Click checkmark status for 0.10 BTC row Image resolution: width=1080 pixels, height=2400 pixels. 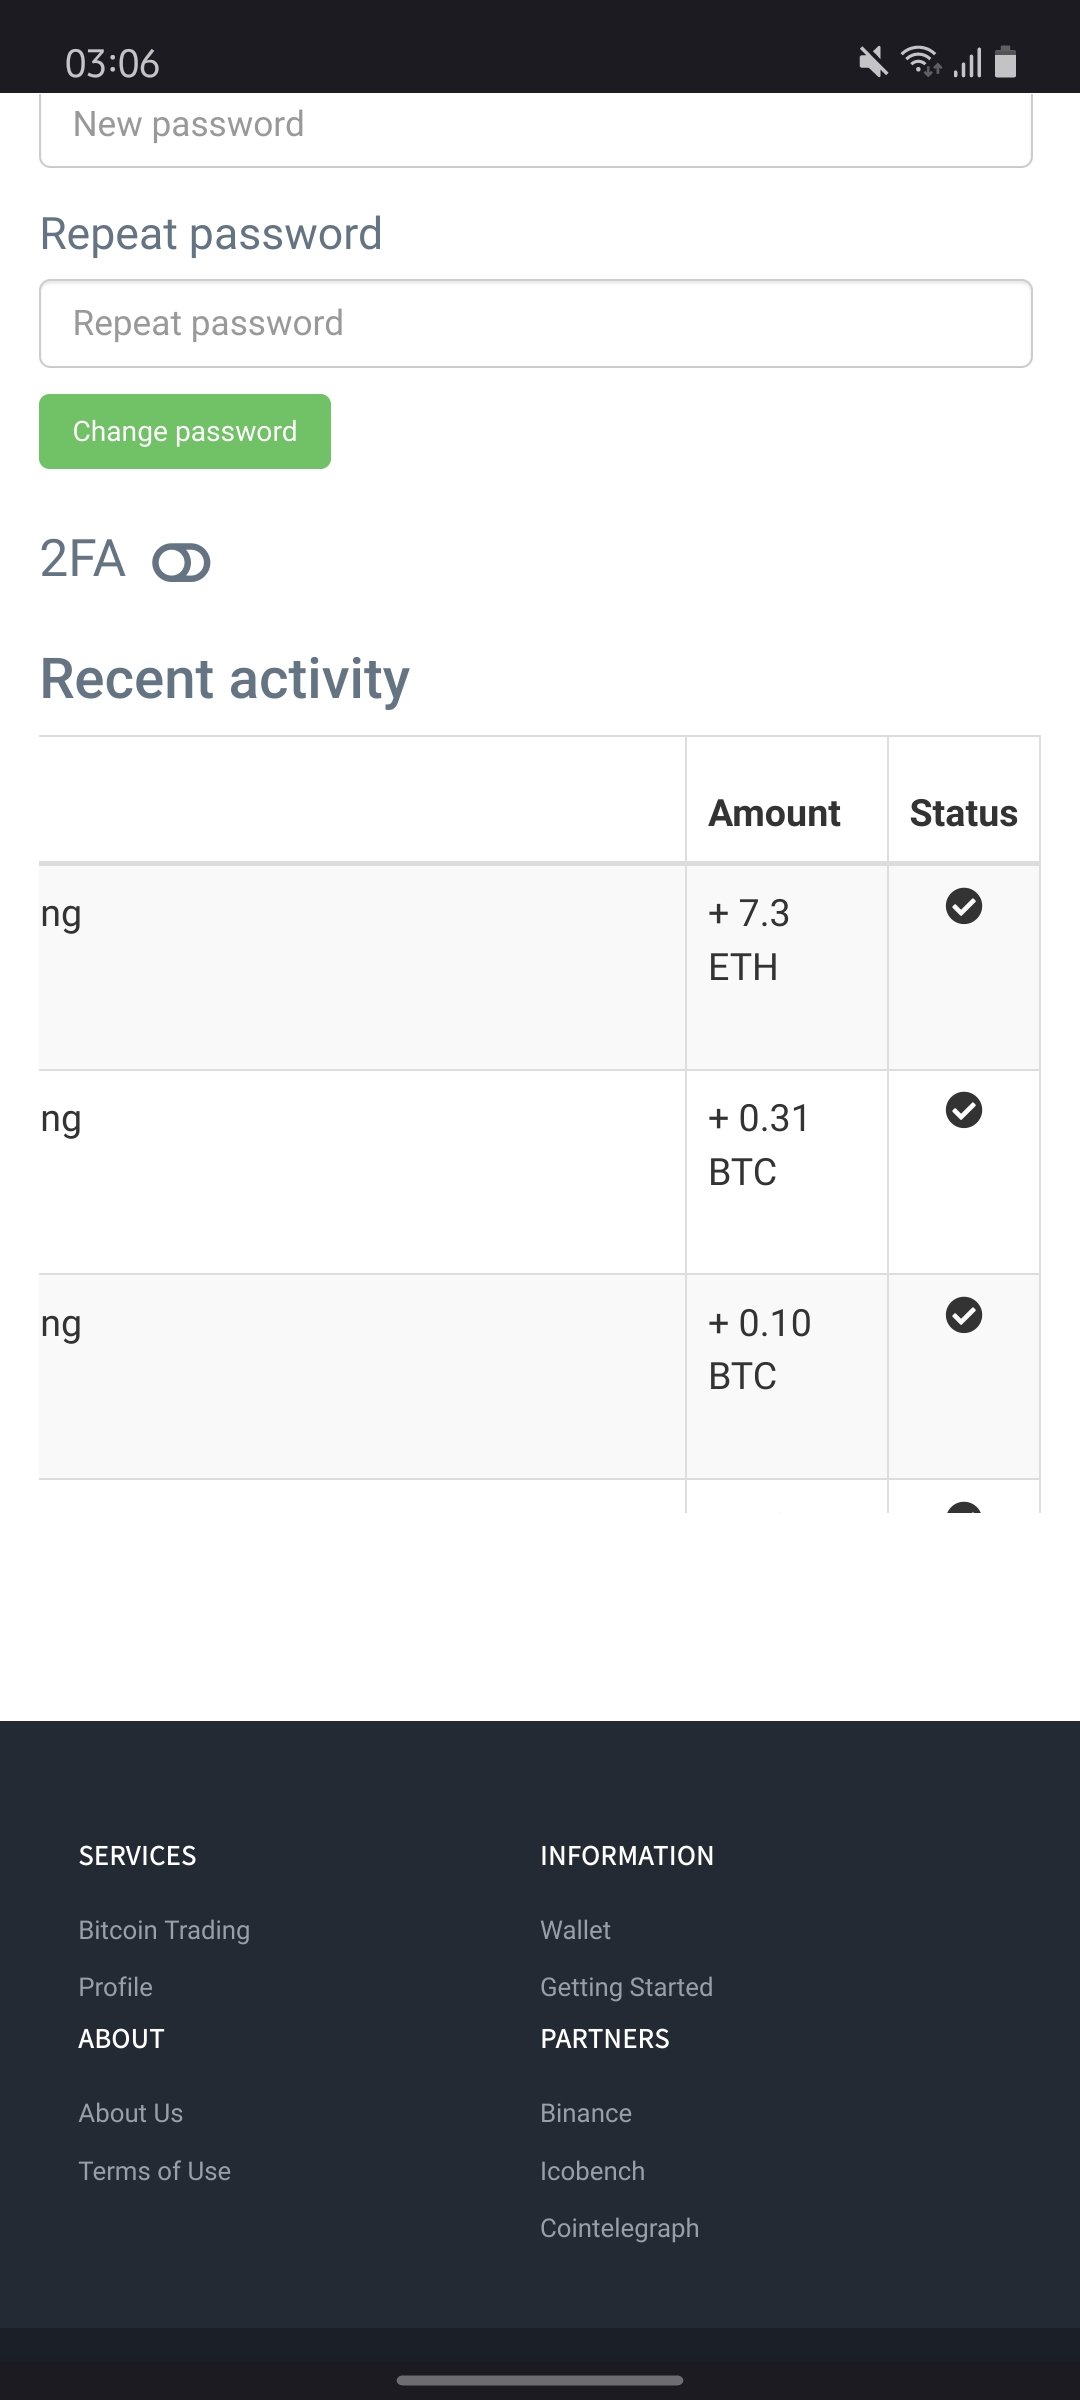coord(964,1316)
